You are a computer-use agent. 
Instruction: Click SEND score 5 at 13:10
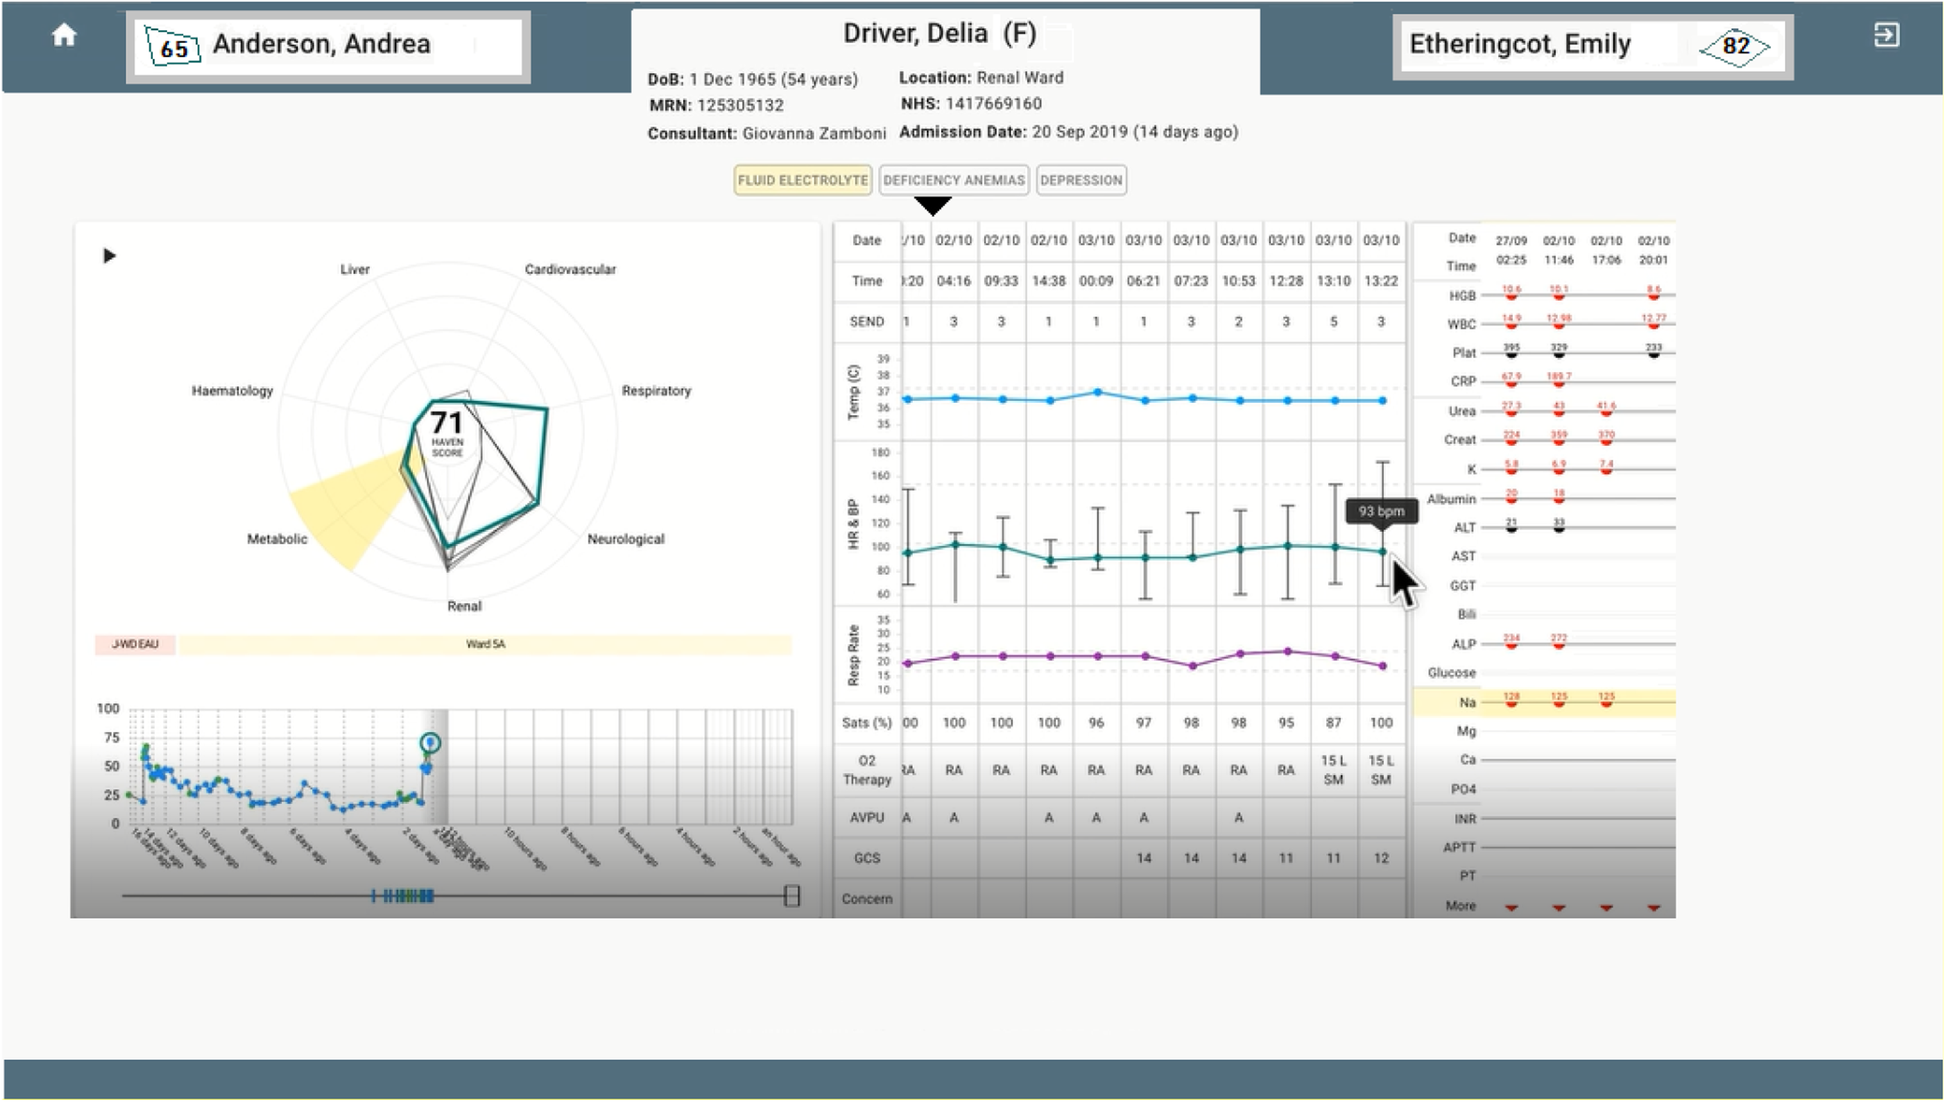tap(1333, 322)
